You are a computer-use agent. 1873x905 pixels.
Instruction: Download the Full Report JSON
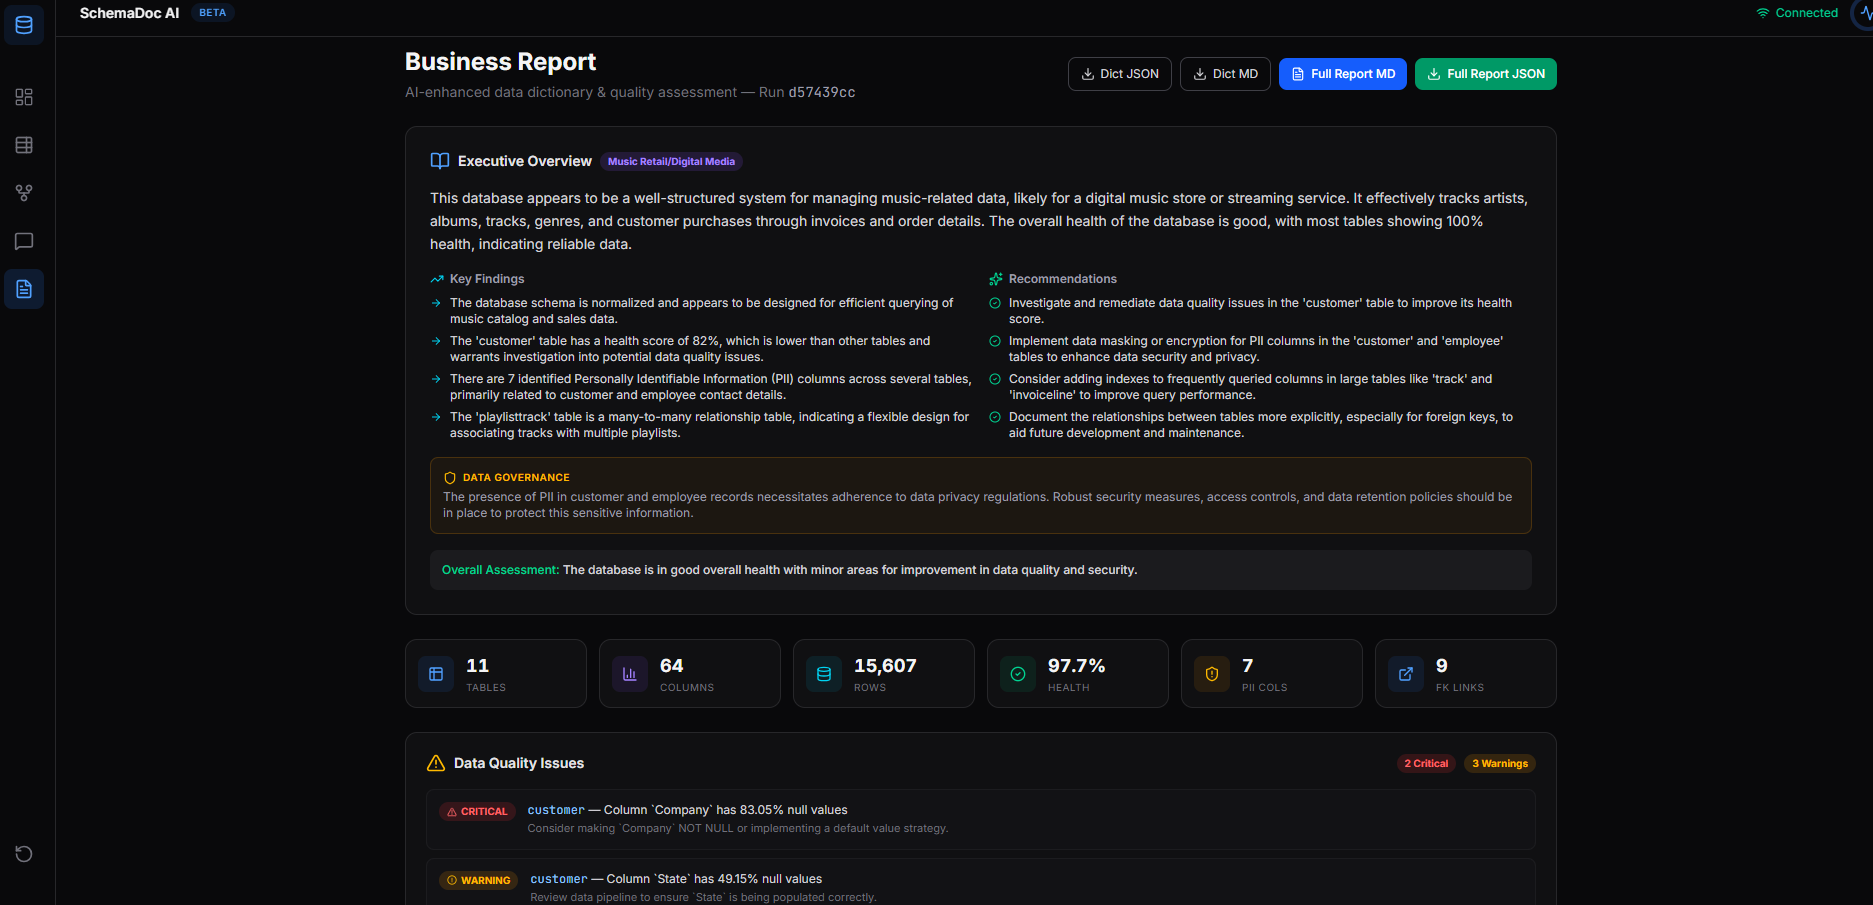tap(1486, 74)
